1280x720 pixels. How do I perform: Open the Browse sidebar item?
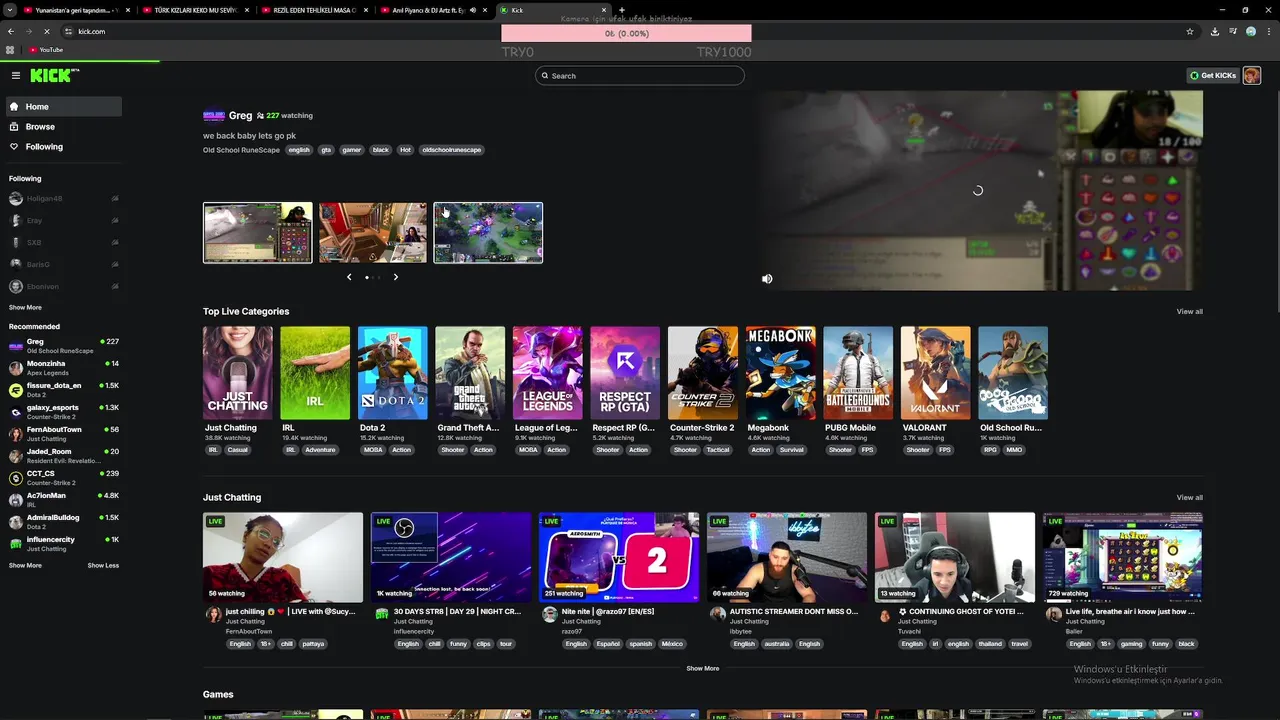coord(64,127)
